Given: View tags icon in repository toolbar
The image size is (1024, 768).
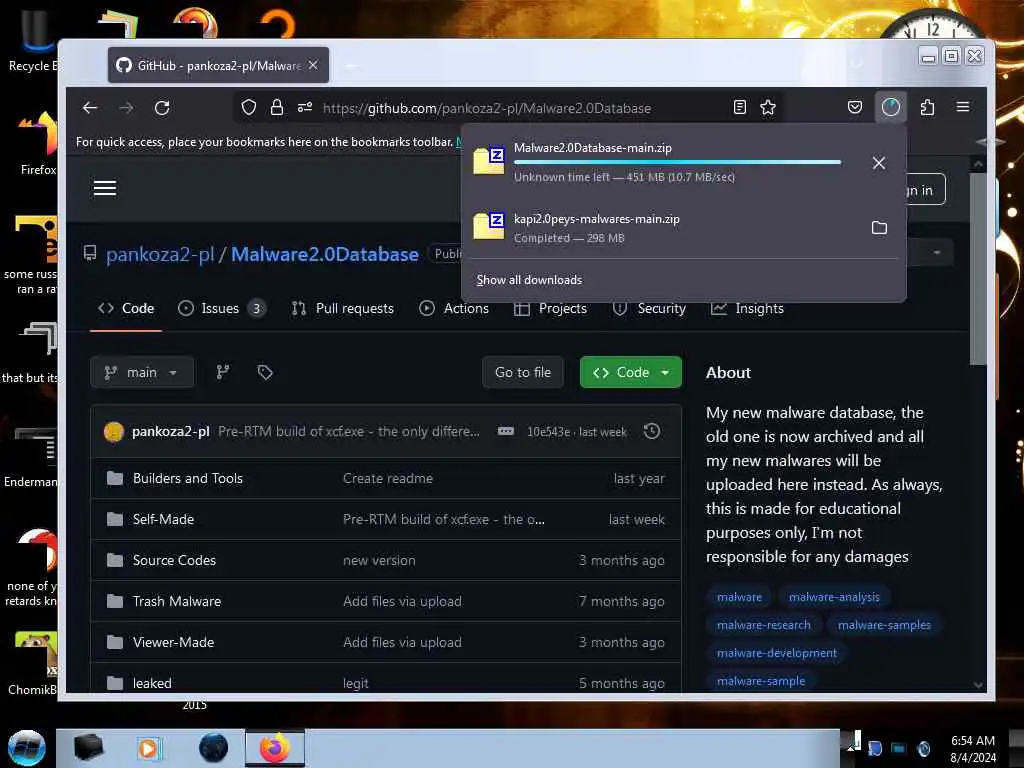Looking at the screenshot, I should click(264, 372).
